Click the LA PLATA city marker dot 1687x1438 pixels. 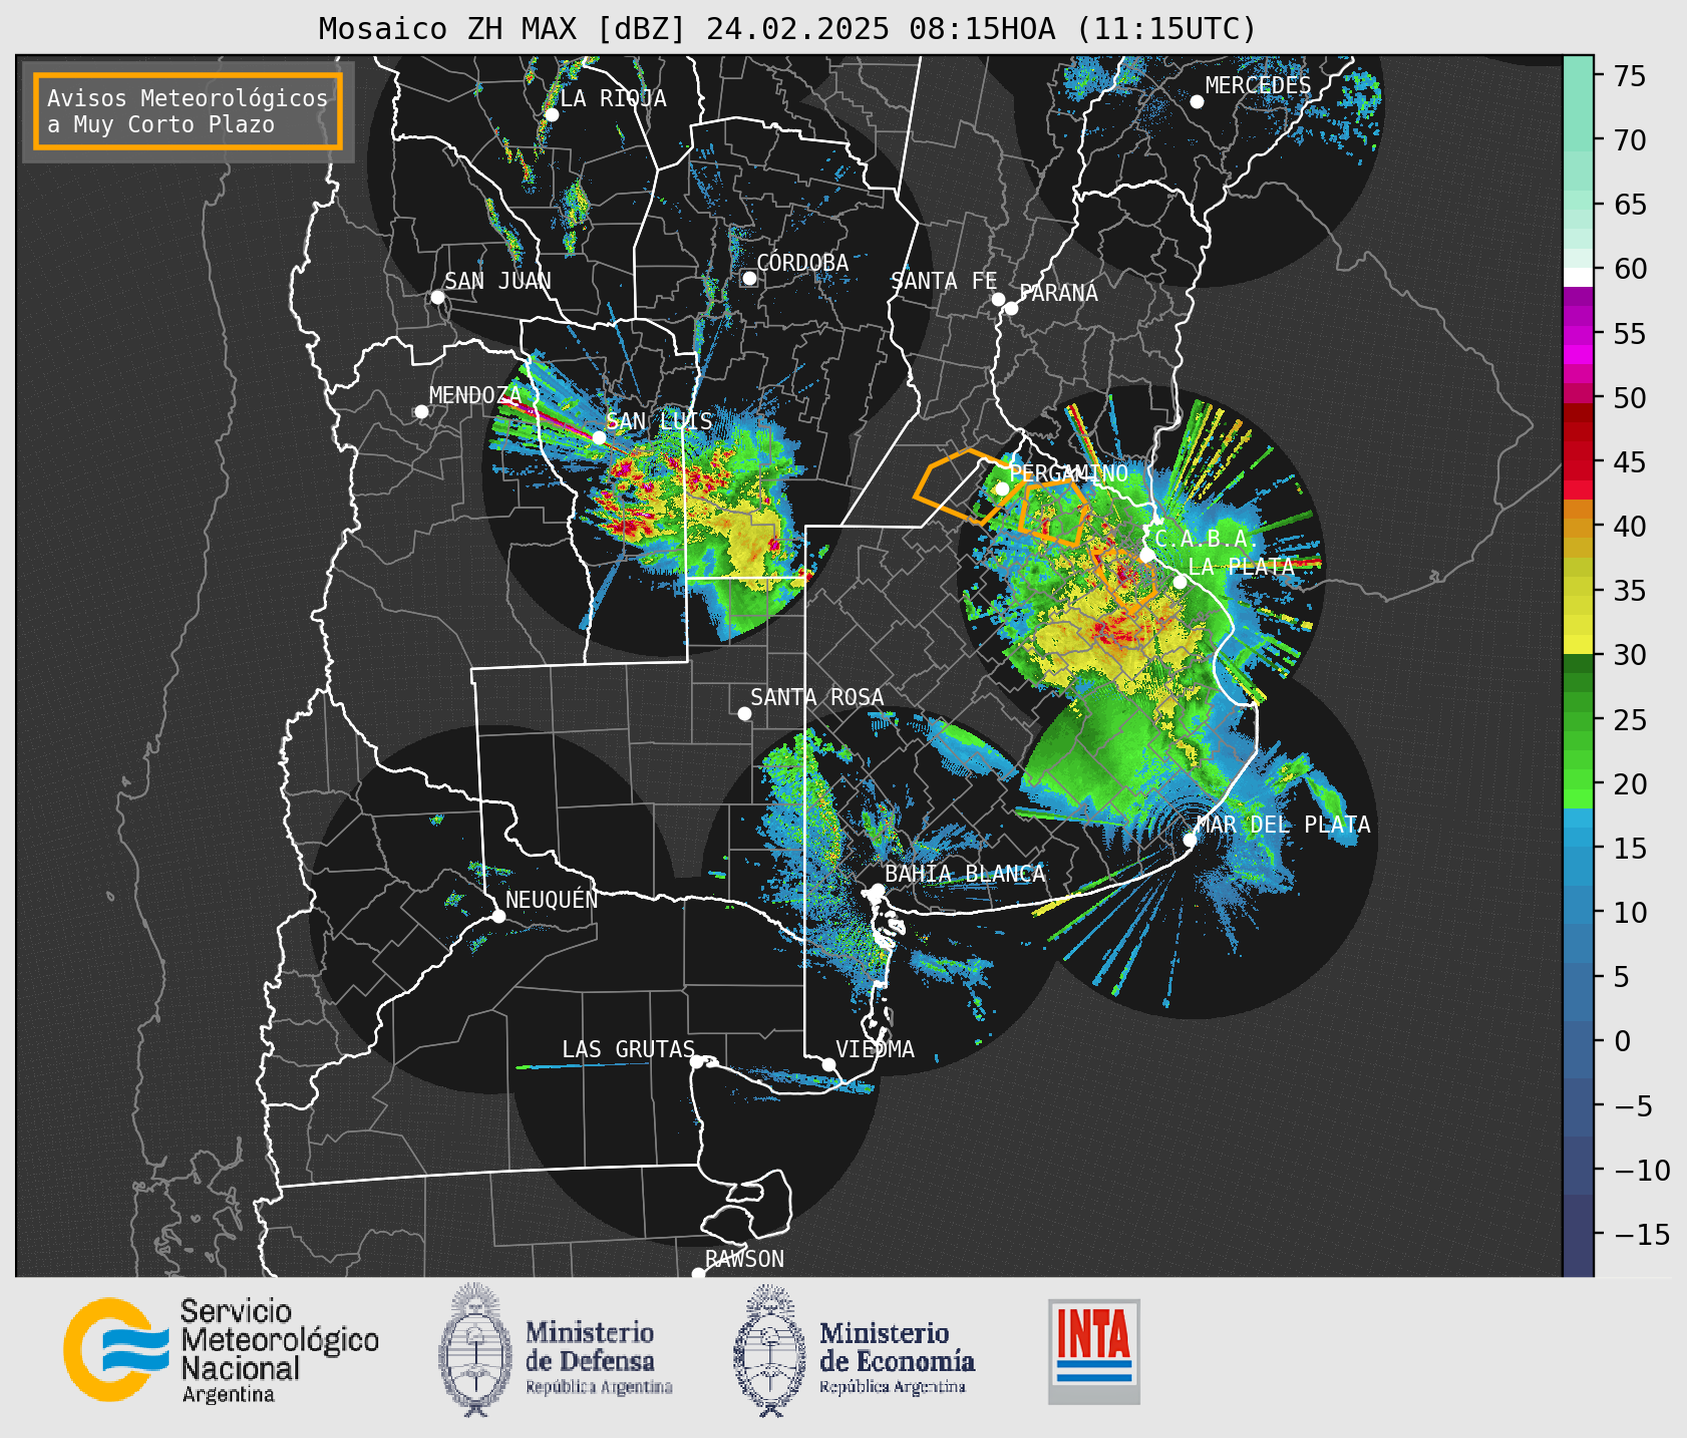pyautogui.click(x=1180, y=582)
